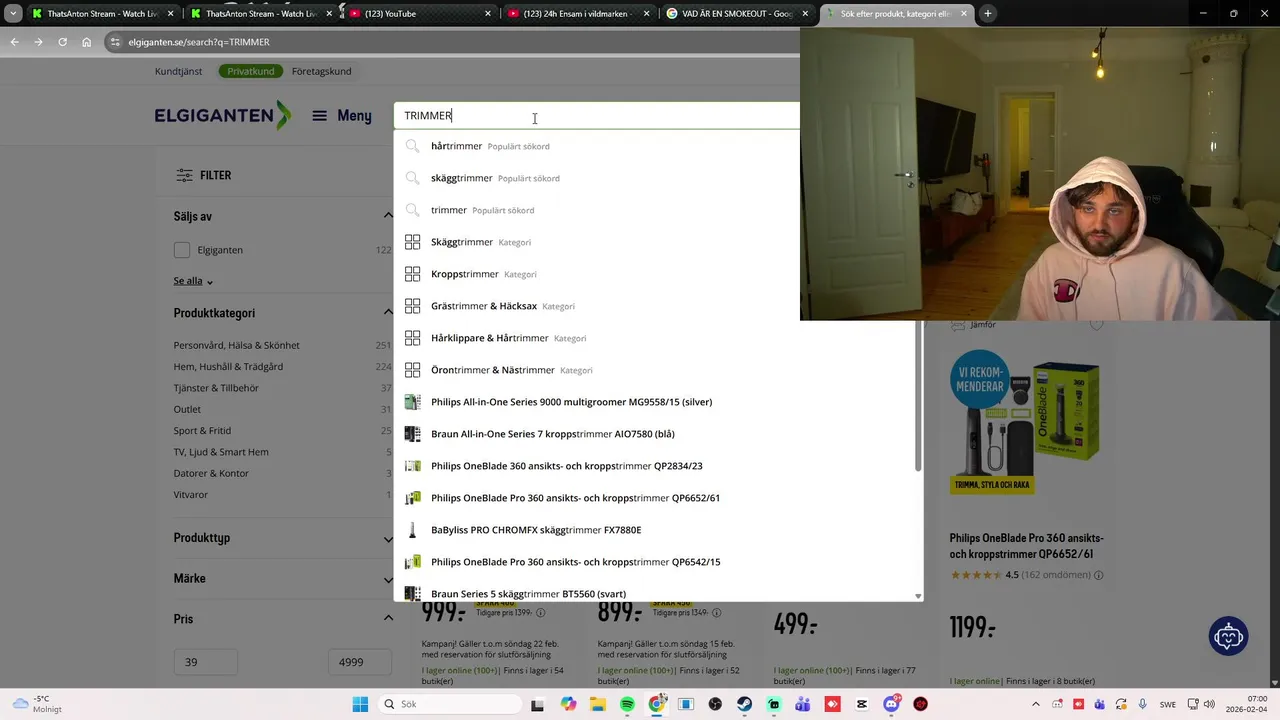The image size is (1280, 720).
Task: Collapse the Pris filter section
Action: pos(388,619)
